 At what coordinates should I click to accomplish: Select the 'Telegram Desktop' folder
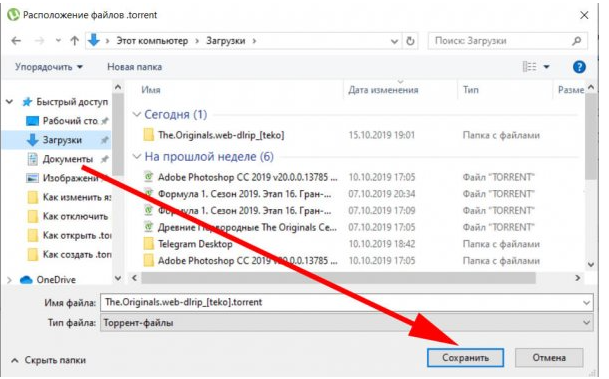(195, 244)
